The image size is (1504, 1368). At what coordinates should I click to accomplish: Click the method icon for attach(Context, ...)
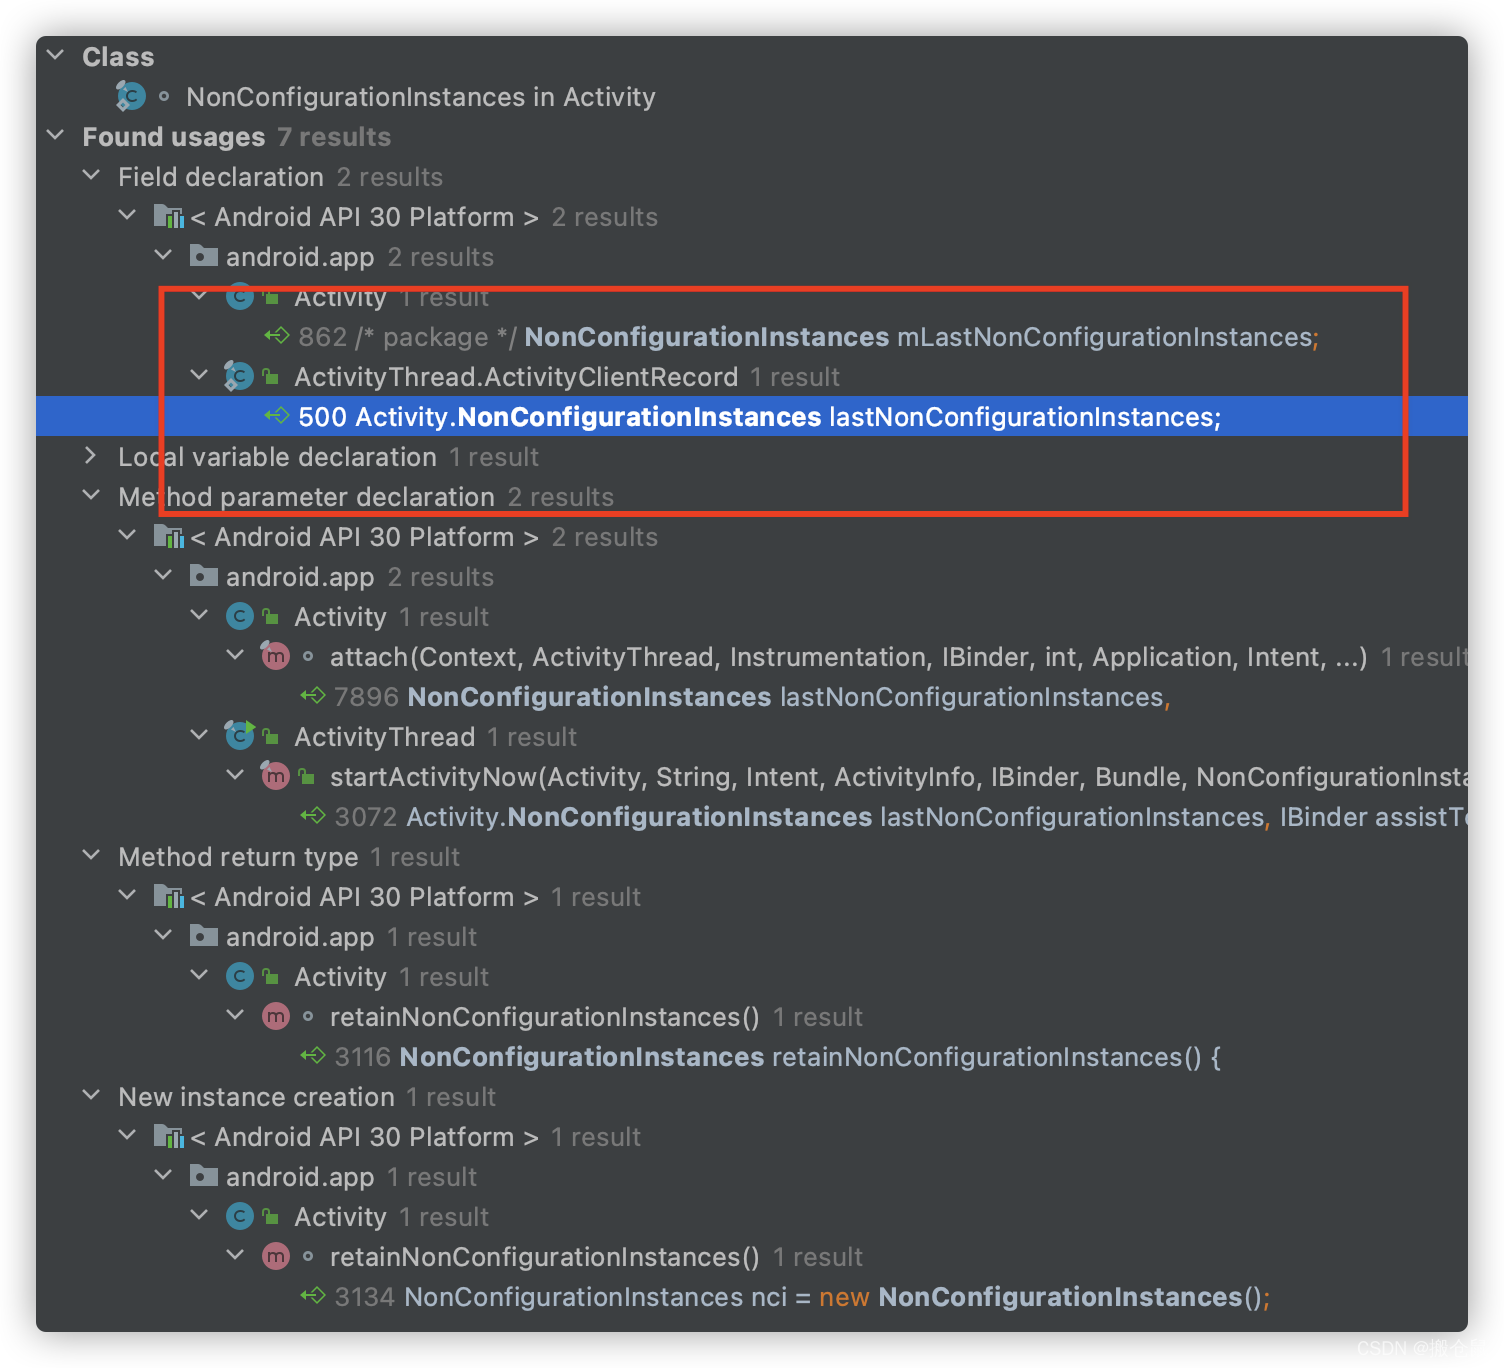pyautogui.click(x=275, y=656)
